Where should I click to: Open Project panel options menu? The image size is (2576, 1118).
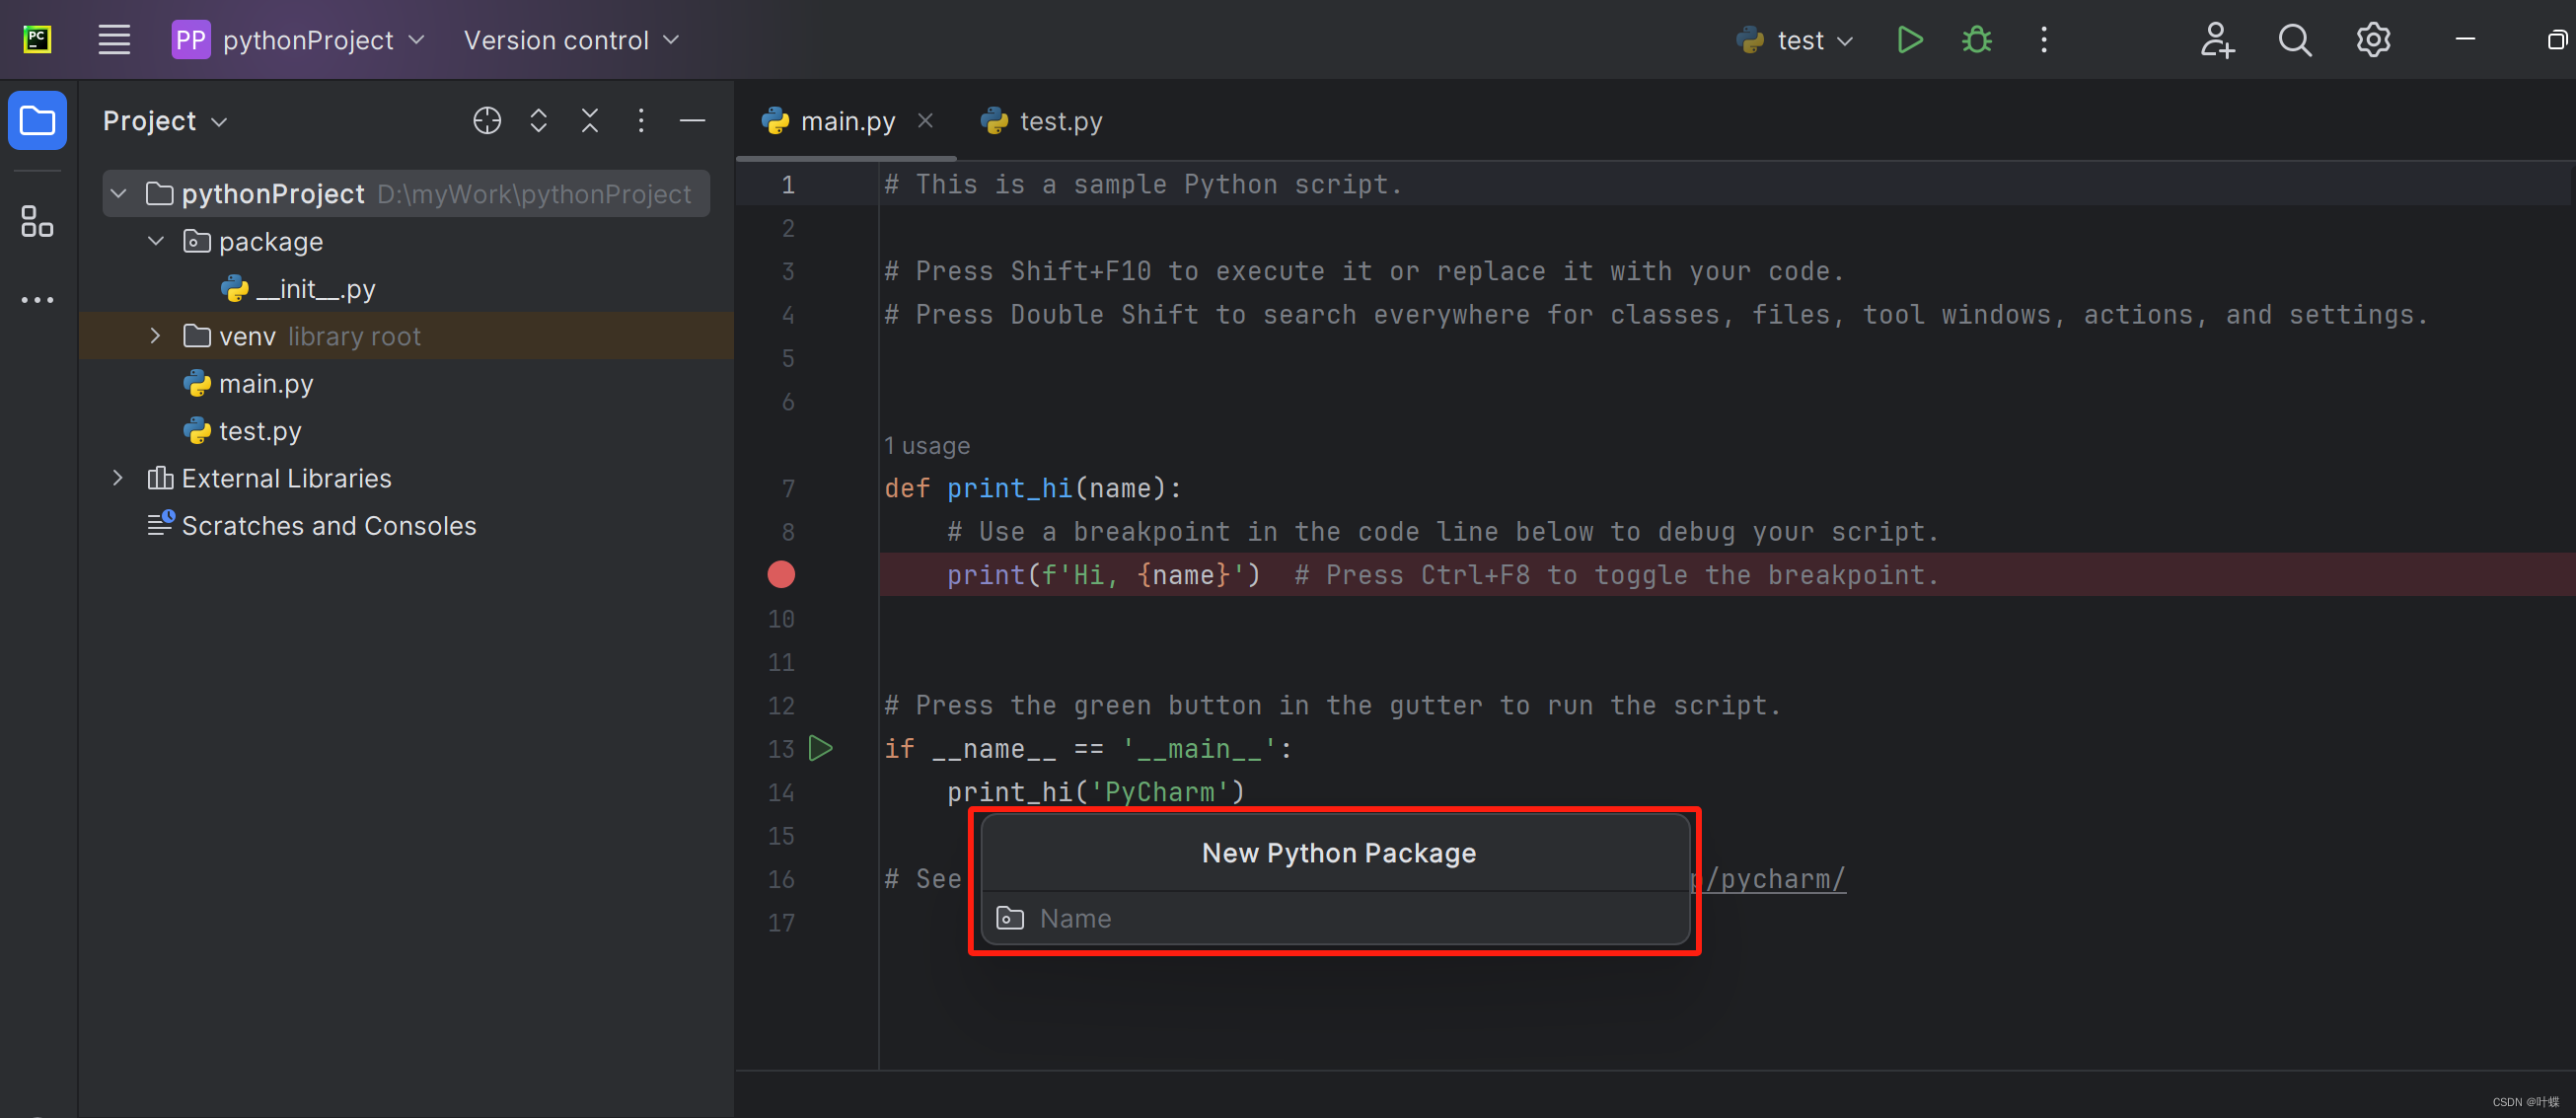pos(640,121)
